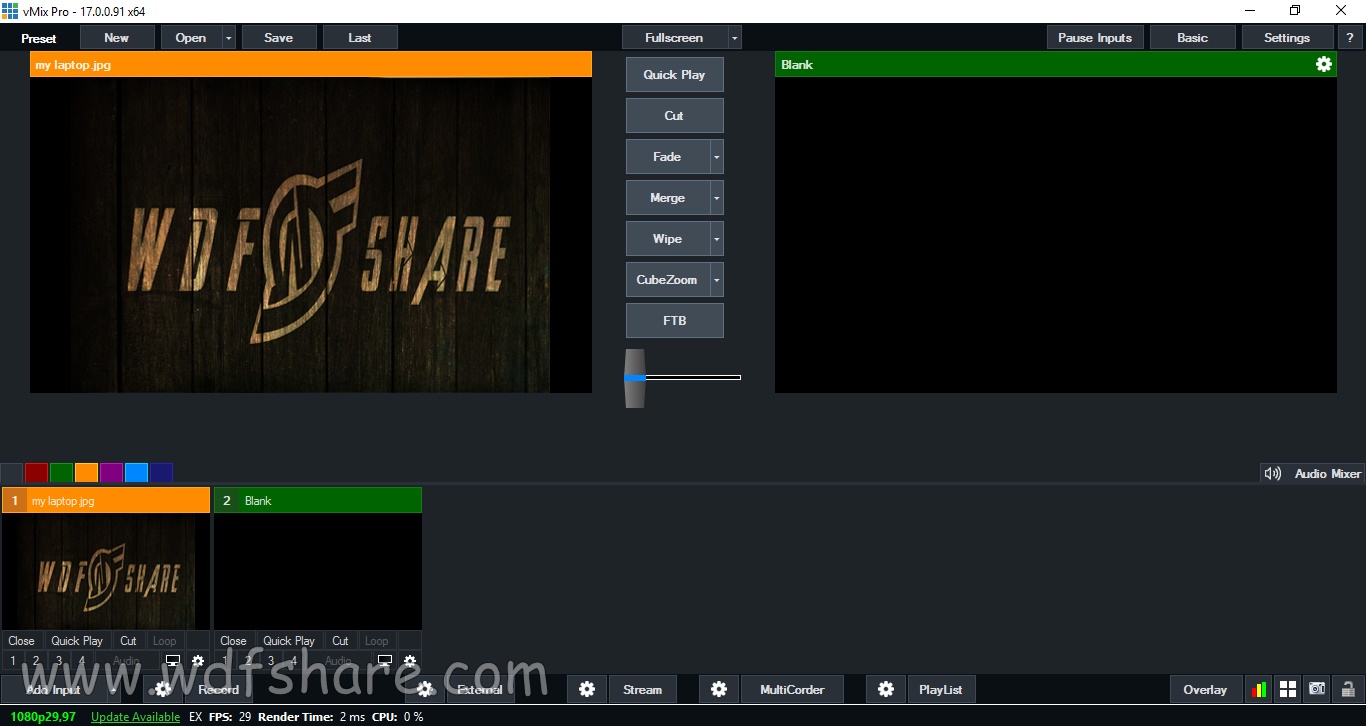This screenshot has width=1366, height=726.
Task: Expand Fade transition dropdown arrow
Action: point(717,157)
